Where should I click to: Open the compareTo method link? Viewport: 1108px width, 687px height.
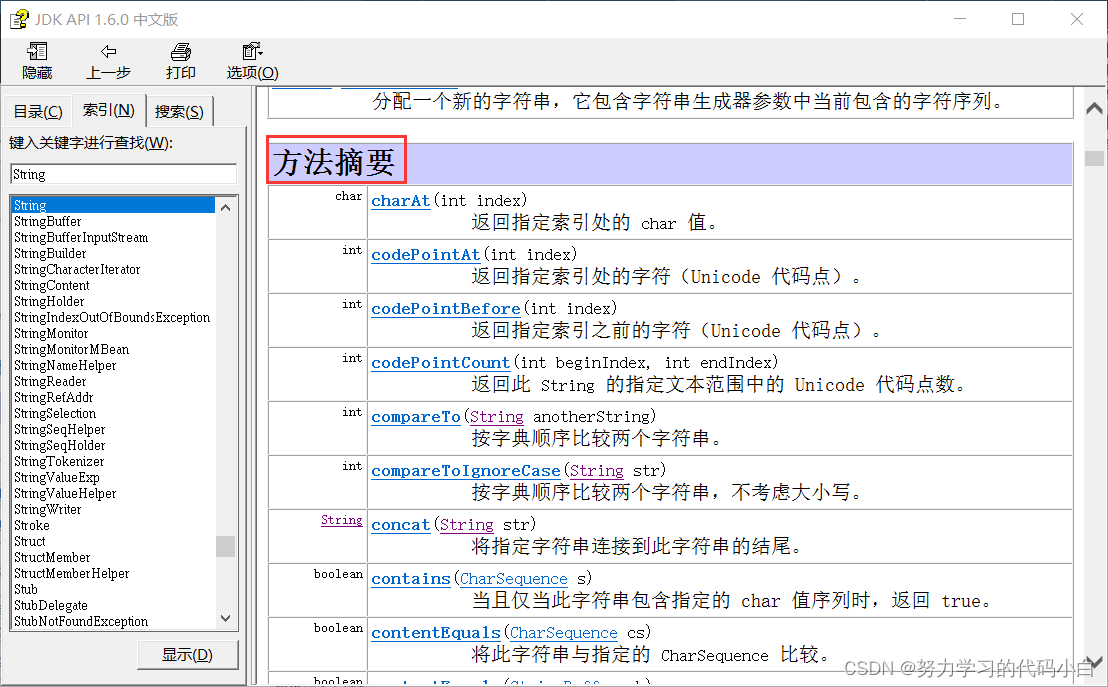416,417
